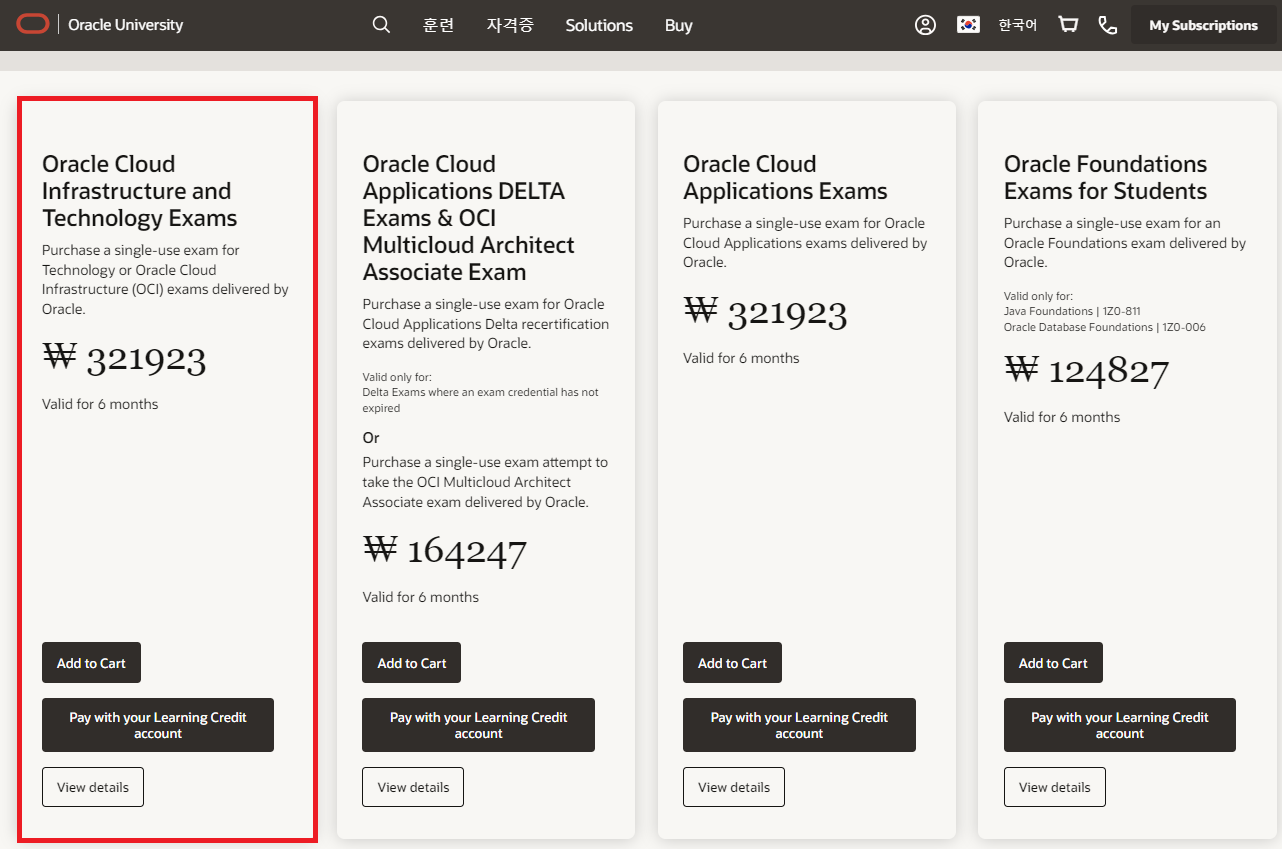
Task: Click the Delta Exams credential not expired note
Action: [480, 400]
